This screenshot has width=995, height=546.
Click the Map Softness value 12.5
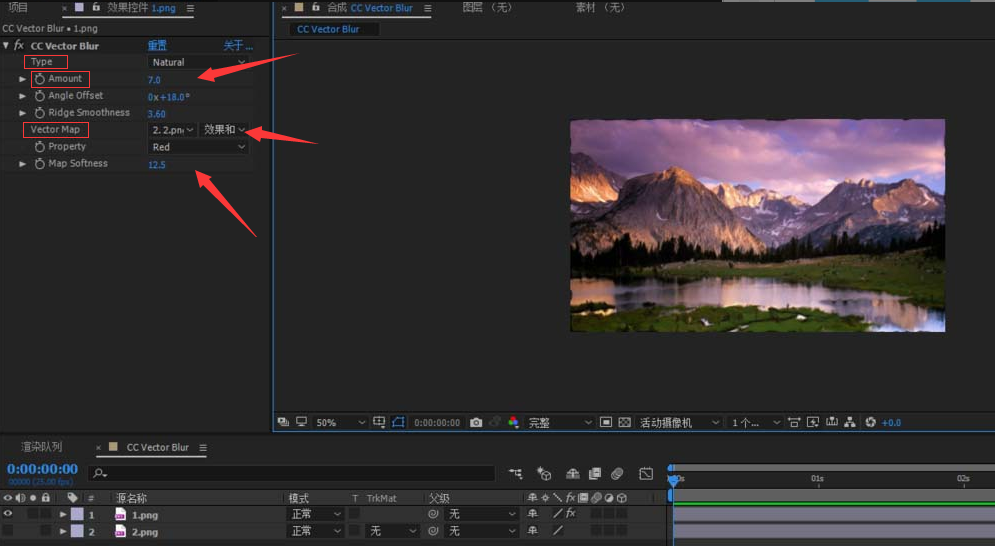[x=156, y=164]
